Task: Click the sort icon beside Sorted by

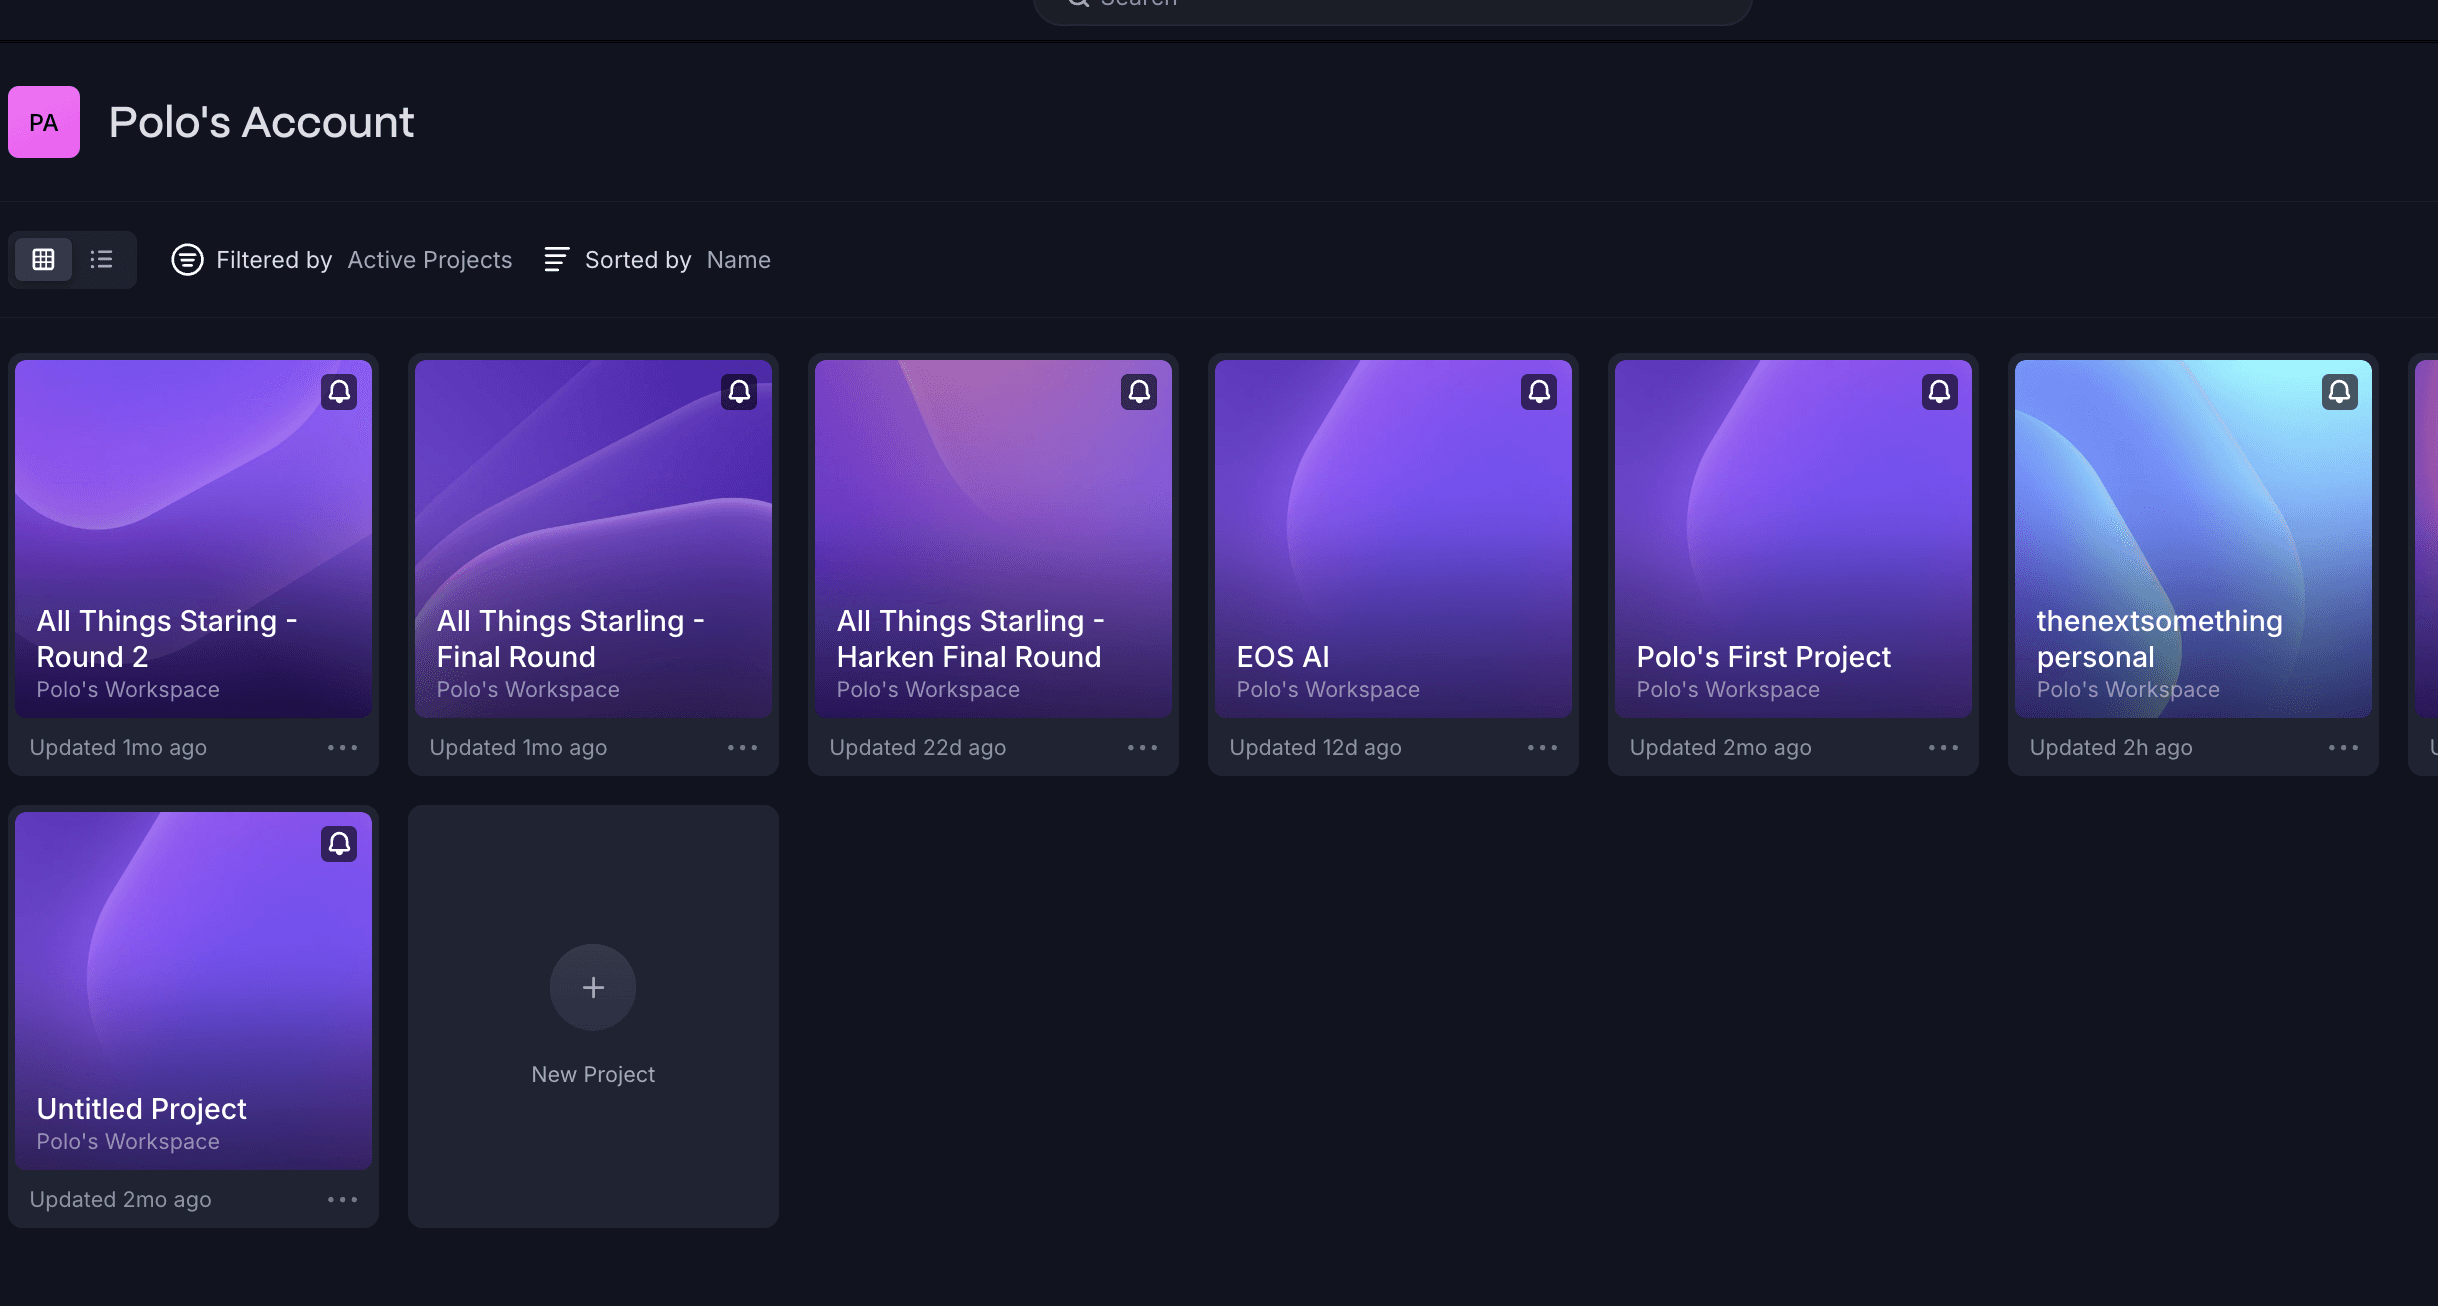Action: tap(556, 260)
